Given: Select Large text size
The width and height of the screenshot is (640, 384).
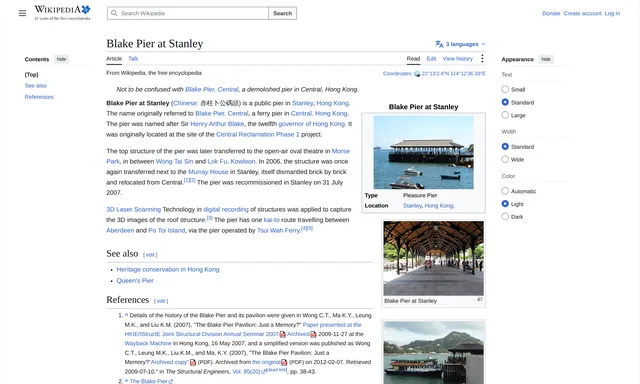Looking at the screenshot, I should coord(505,115).
